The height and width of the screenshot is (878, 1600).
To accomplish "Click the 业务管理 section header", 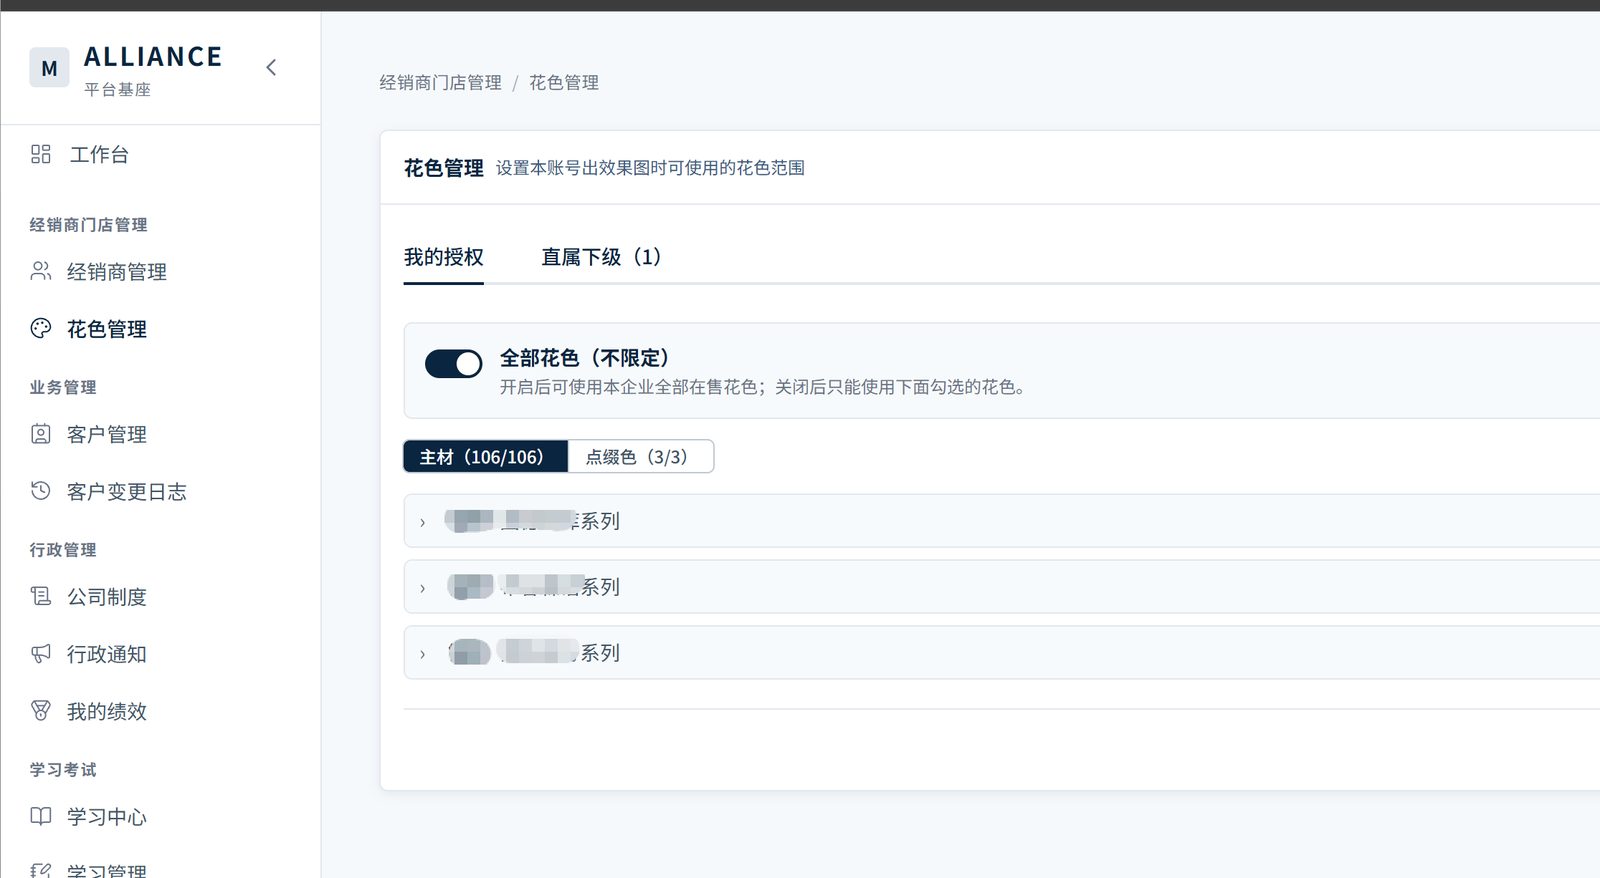I will 63,387.
